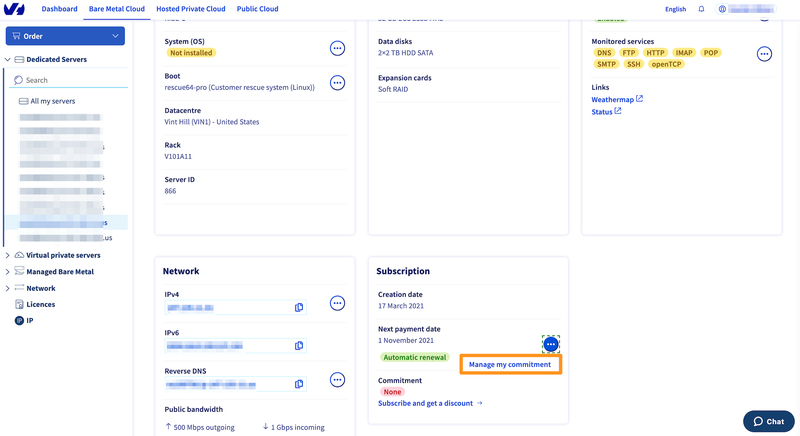Open IPv4 row ellipsis menu
This screenshot has width=800, height=436.
(x=337, y=303)
